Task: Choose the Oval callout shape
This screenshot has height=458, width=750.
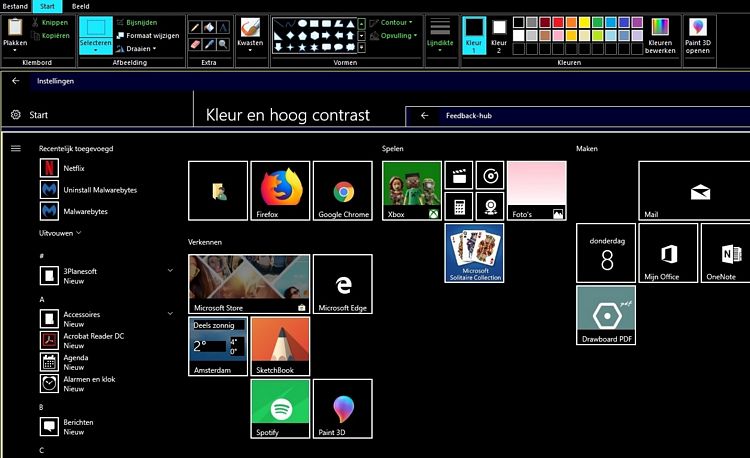Action: point(339,47)
